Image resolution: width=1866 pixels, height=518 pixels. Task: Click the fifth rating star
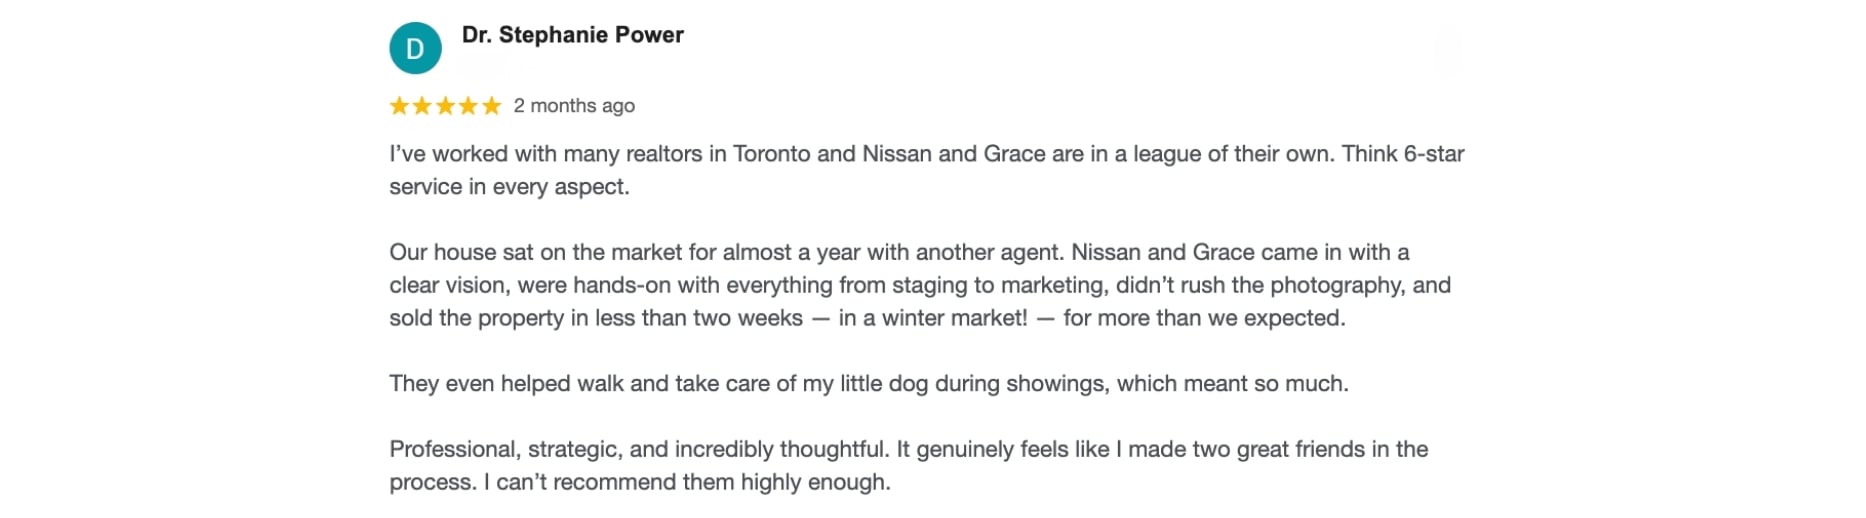(x=491, y=106)
